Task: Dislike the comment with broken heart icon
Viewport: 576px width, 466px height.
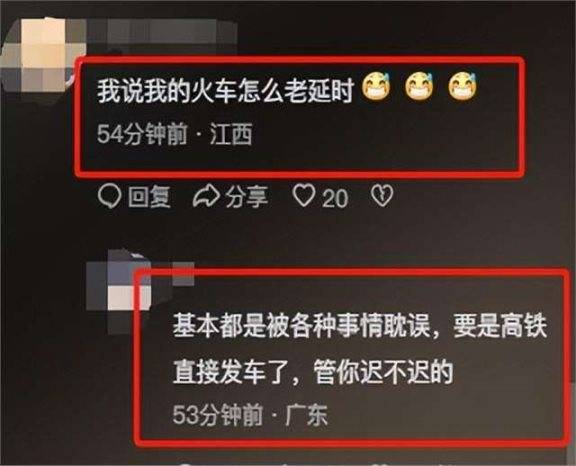Action: point(382,196)
